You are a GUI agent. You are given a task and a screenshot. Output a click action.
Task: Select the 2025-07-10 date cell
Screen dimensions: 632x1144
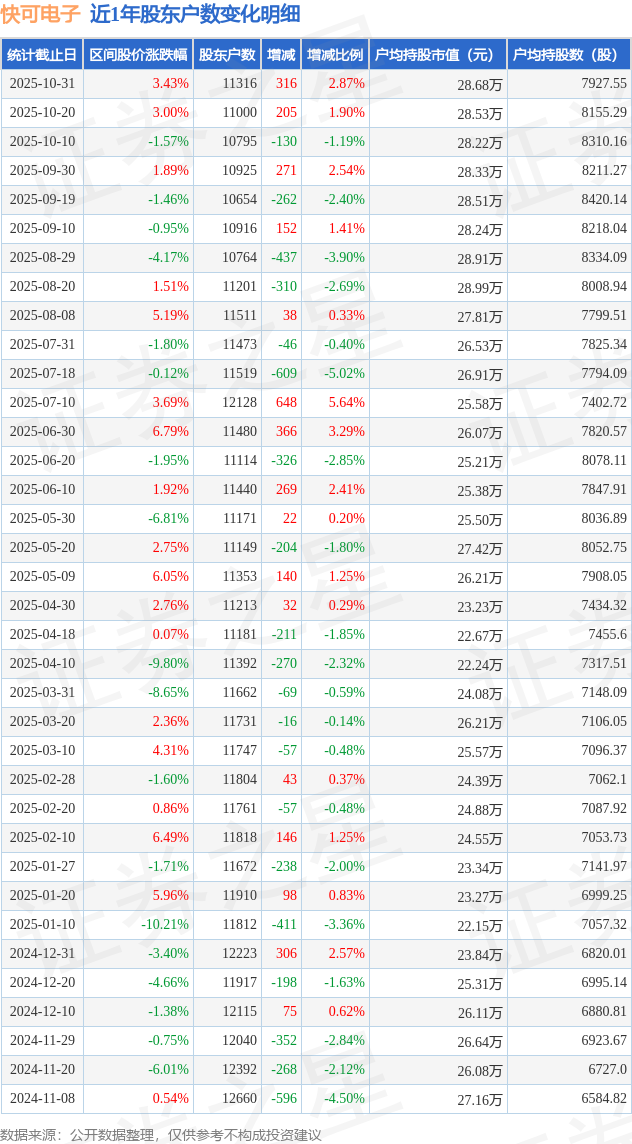coord(42,403)
